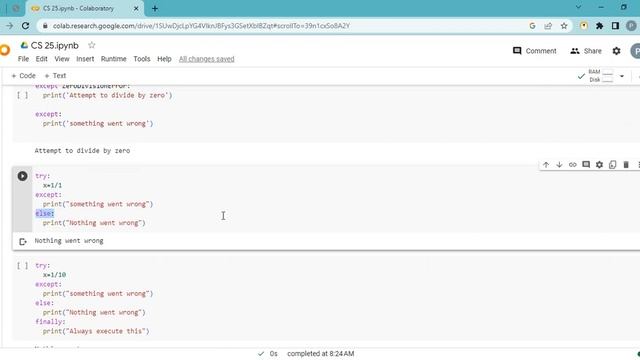Open the notebook settings gear

tap(616, 51)
